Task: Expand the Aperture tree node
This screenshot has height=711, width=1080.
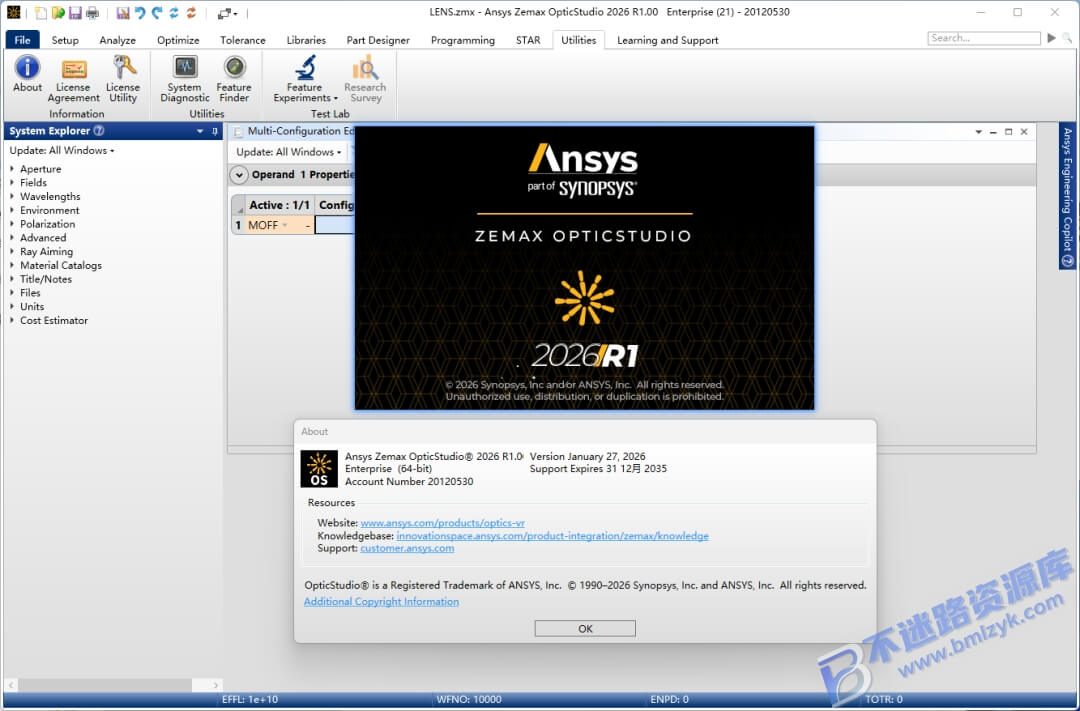Action: click(x=12, y=169)
